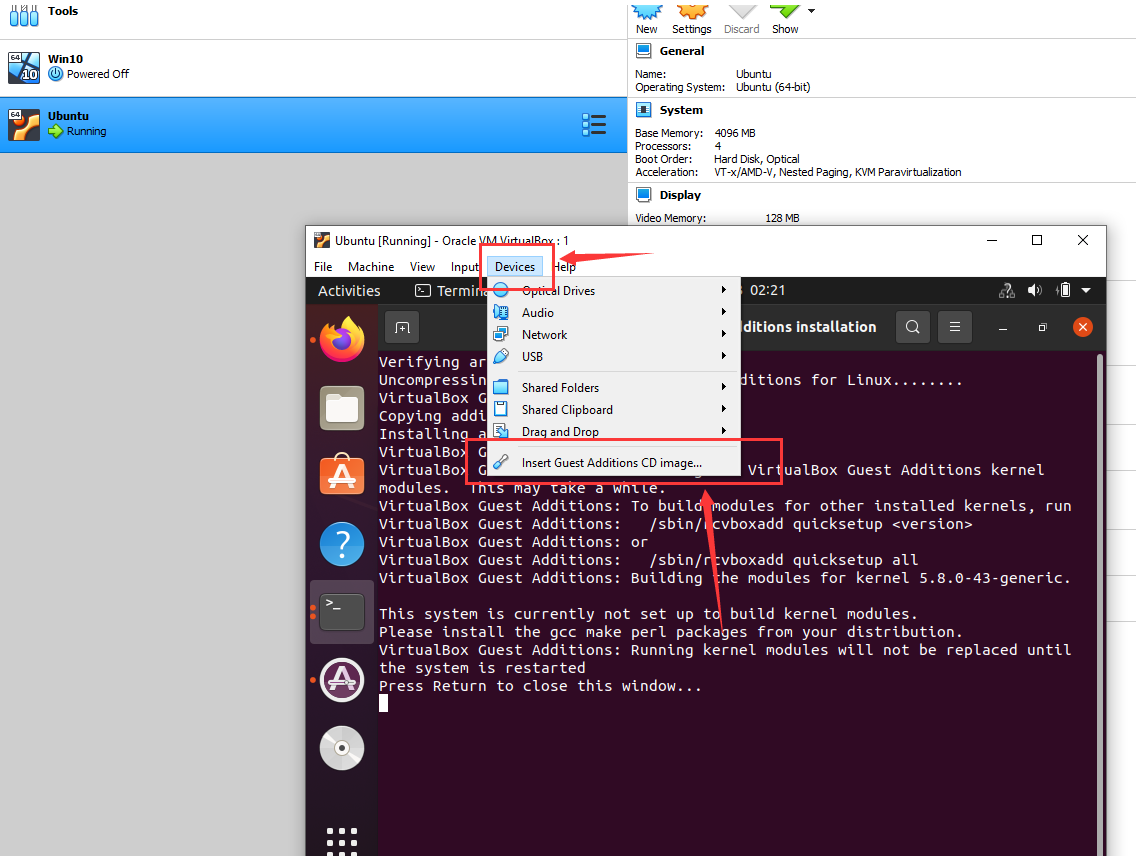
Task: Expand the Drag and Drop submenu
Action: 614,432
